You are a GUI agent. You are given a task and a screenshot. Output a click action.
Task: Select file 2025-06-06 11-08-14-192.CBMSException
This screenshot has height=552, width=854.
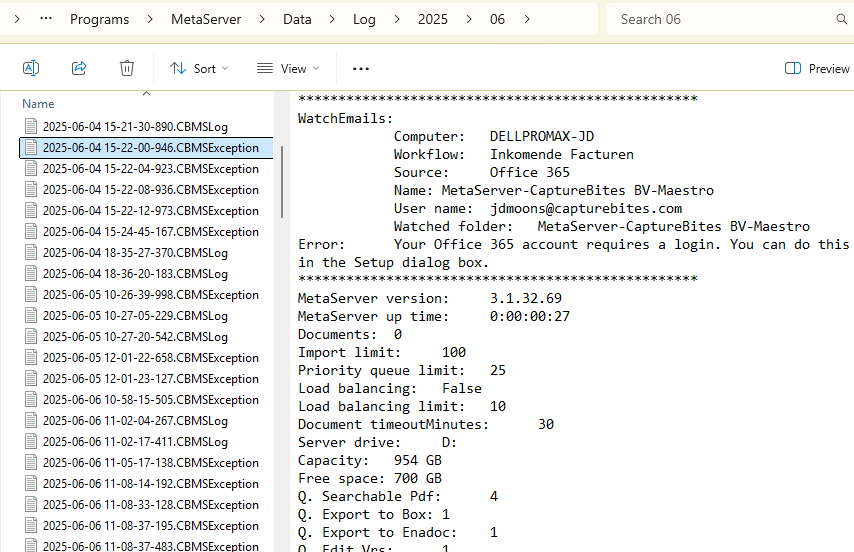(x=150, y=484)
